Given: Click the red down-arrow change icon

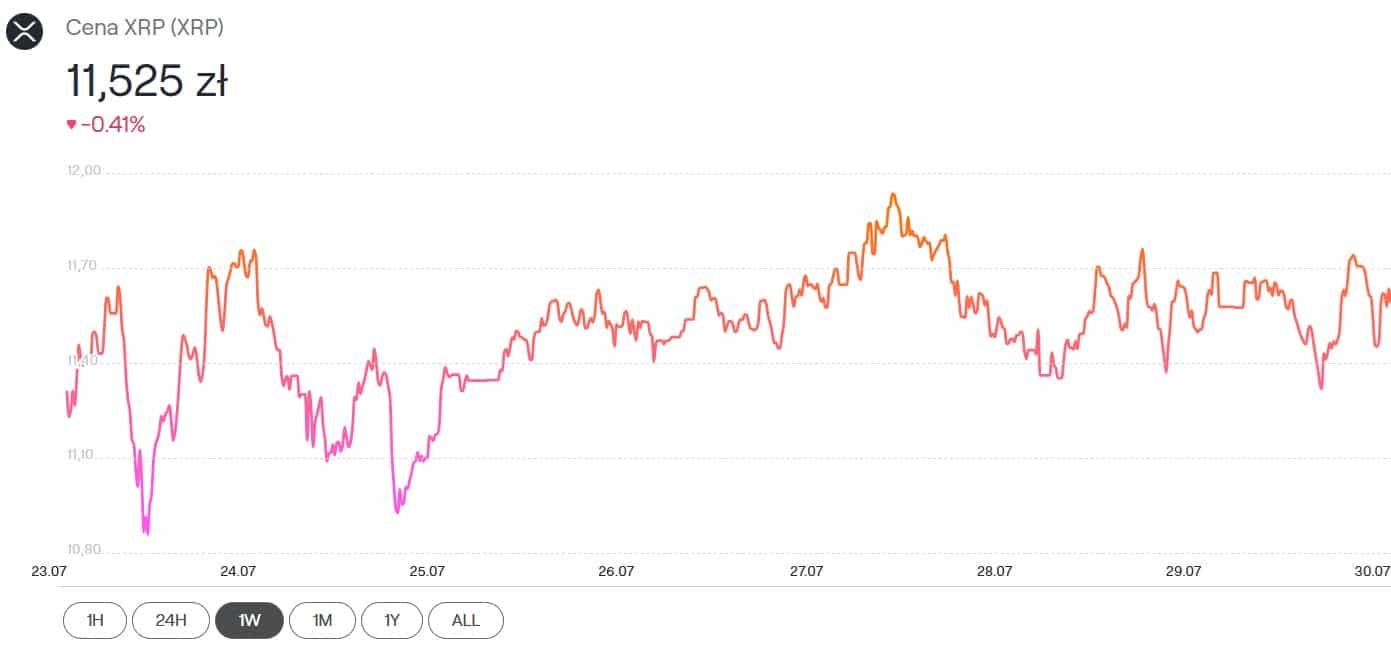Looking at the screenshot, I should (x=71, y=125).
